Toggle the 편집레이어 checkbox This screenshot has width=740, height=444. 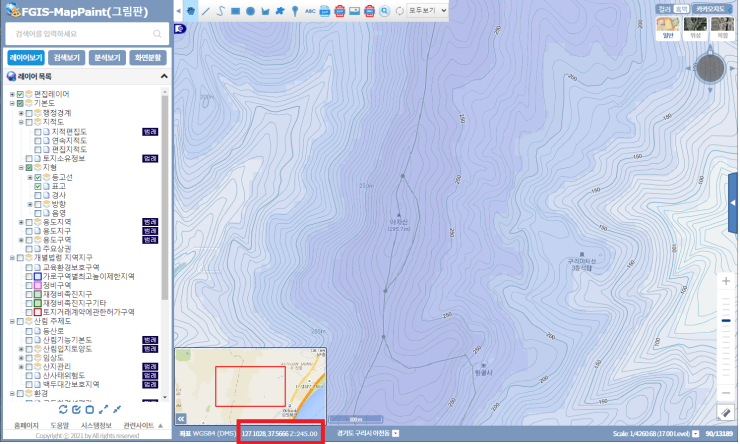click(x=20, y=94)
